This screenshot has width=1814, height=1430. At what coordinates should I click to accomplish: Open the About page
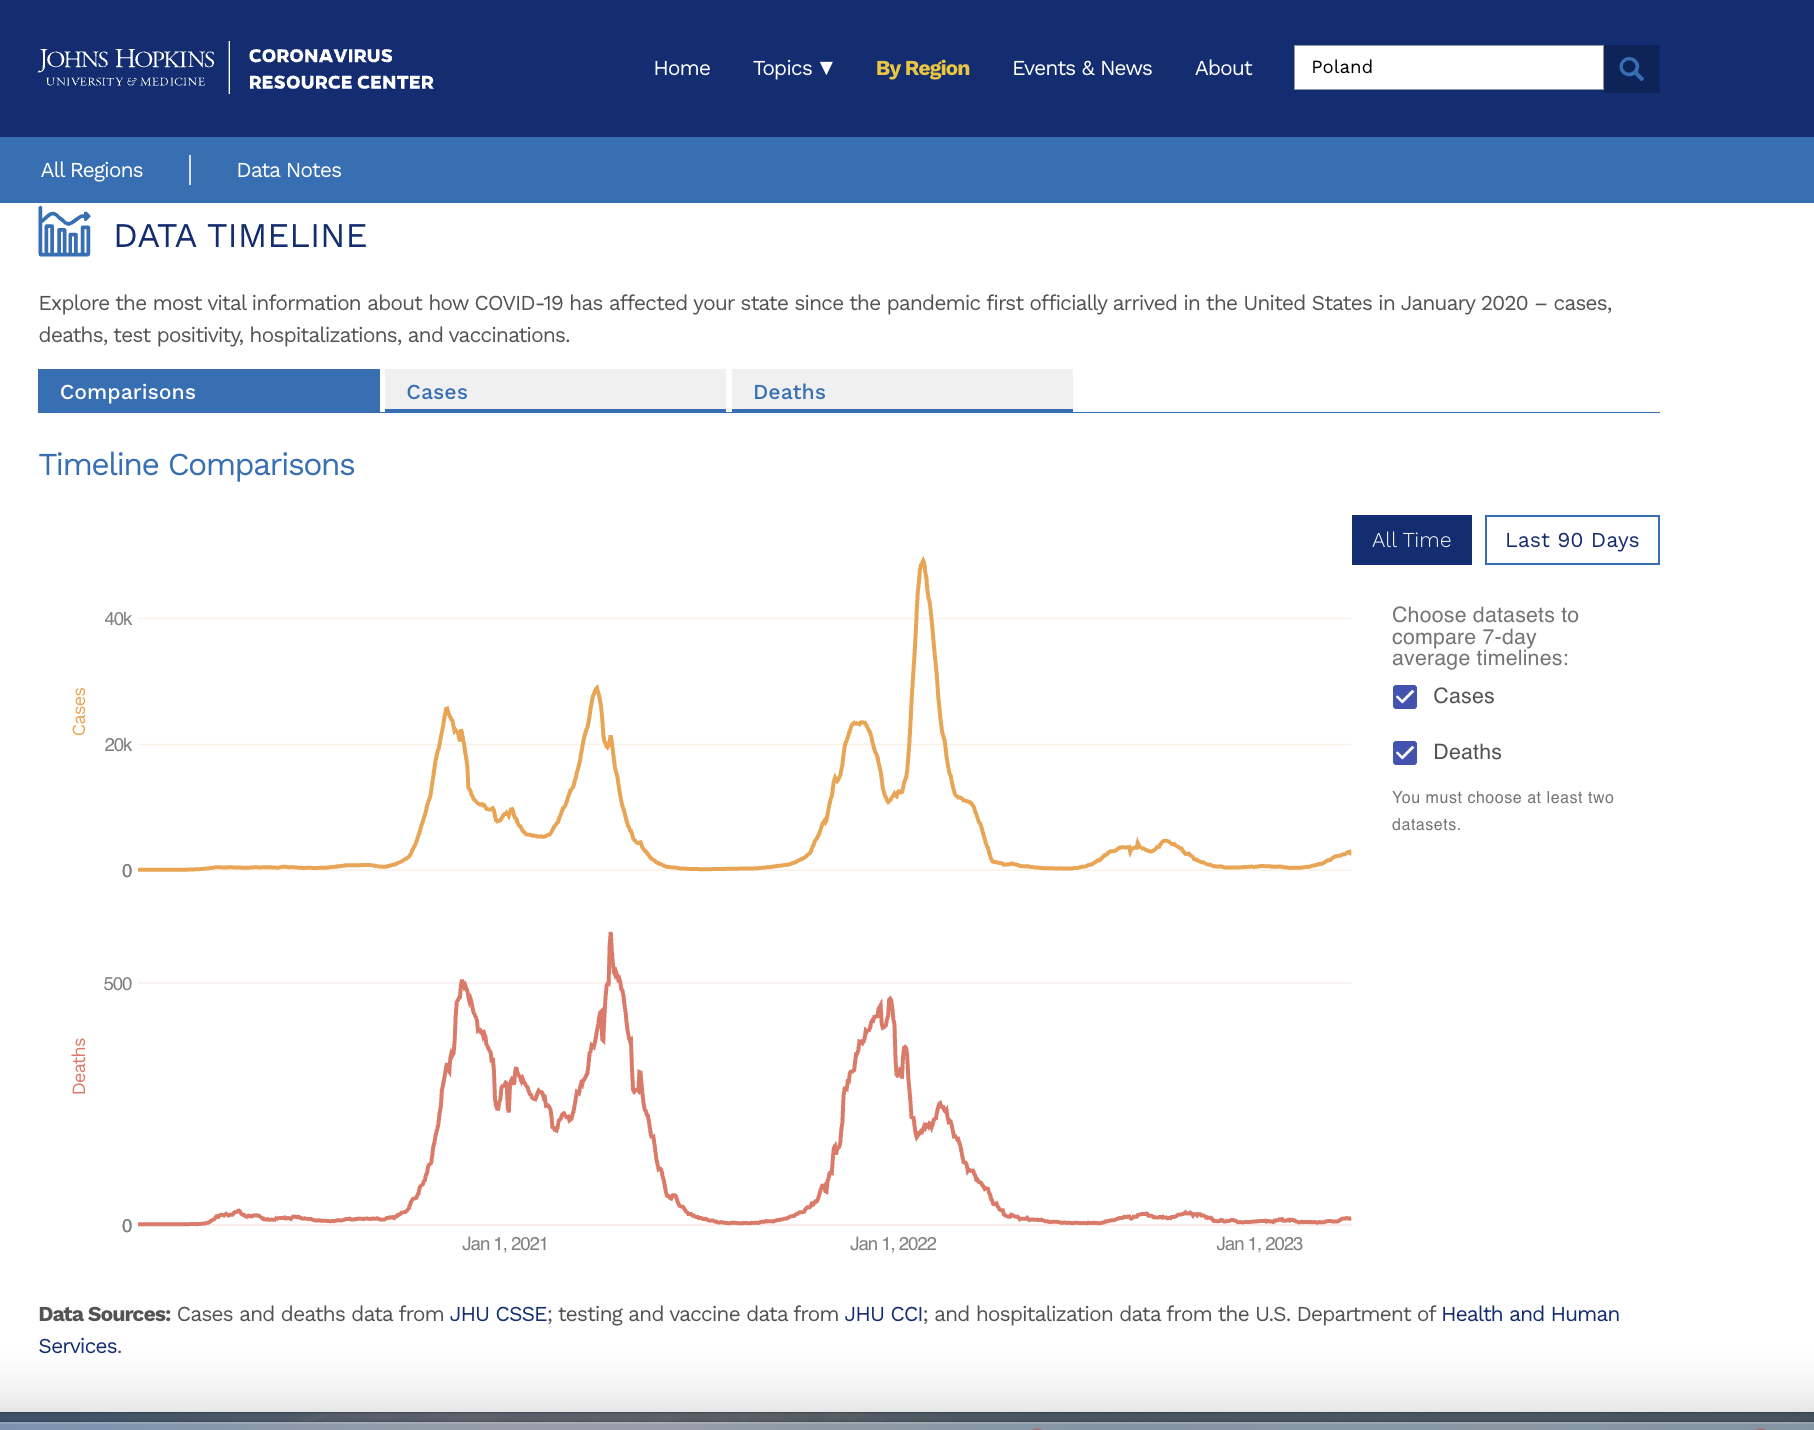[1222, 68]
